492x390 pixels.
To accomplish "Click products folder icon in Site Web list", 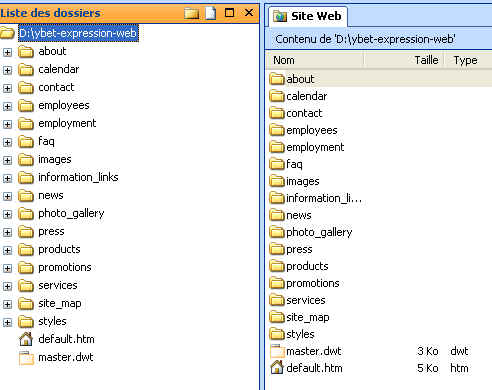I will pyautogui.click(x=277, y=266).
